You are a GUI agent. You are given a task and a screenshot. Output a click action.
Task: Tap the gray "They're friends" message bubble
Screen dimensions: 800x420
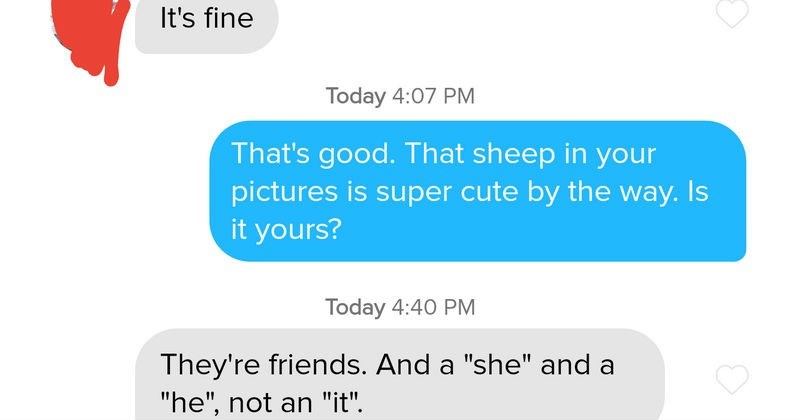[398, 375]
